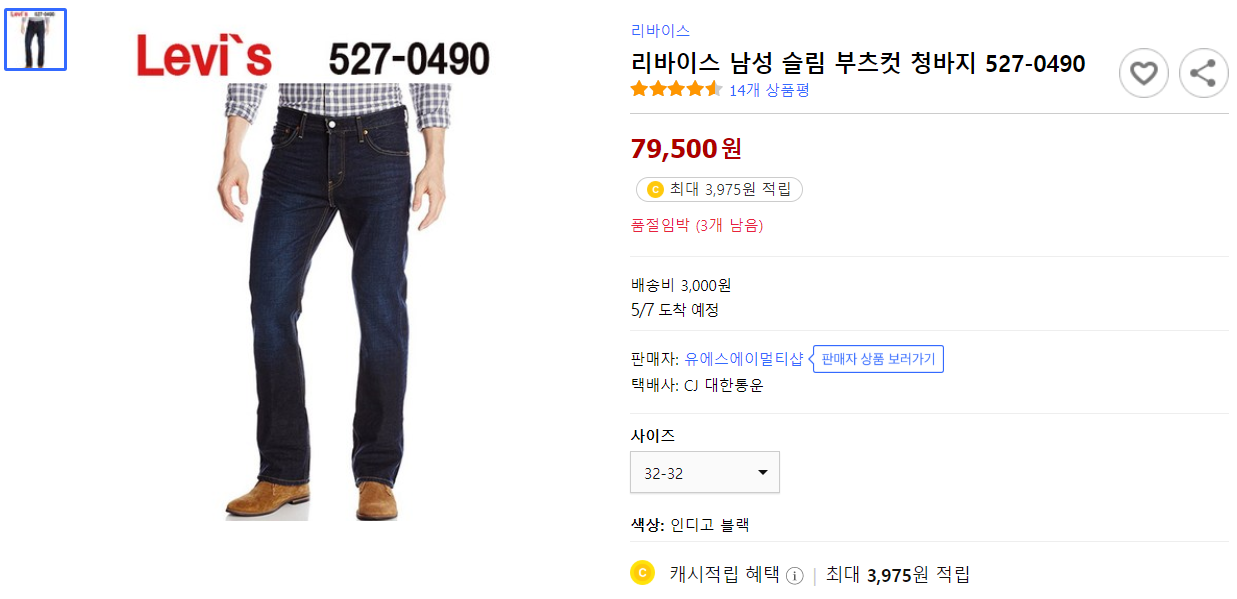Open cash reward info tooltip icon

(795, 574)
